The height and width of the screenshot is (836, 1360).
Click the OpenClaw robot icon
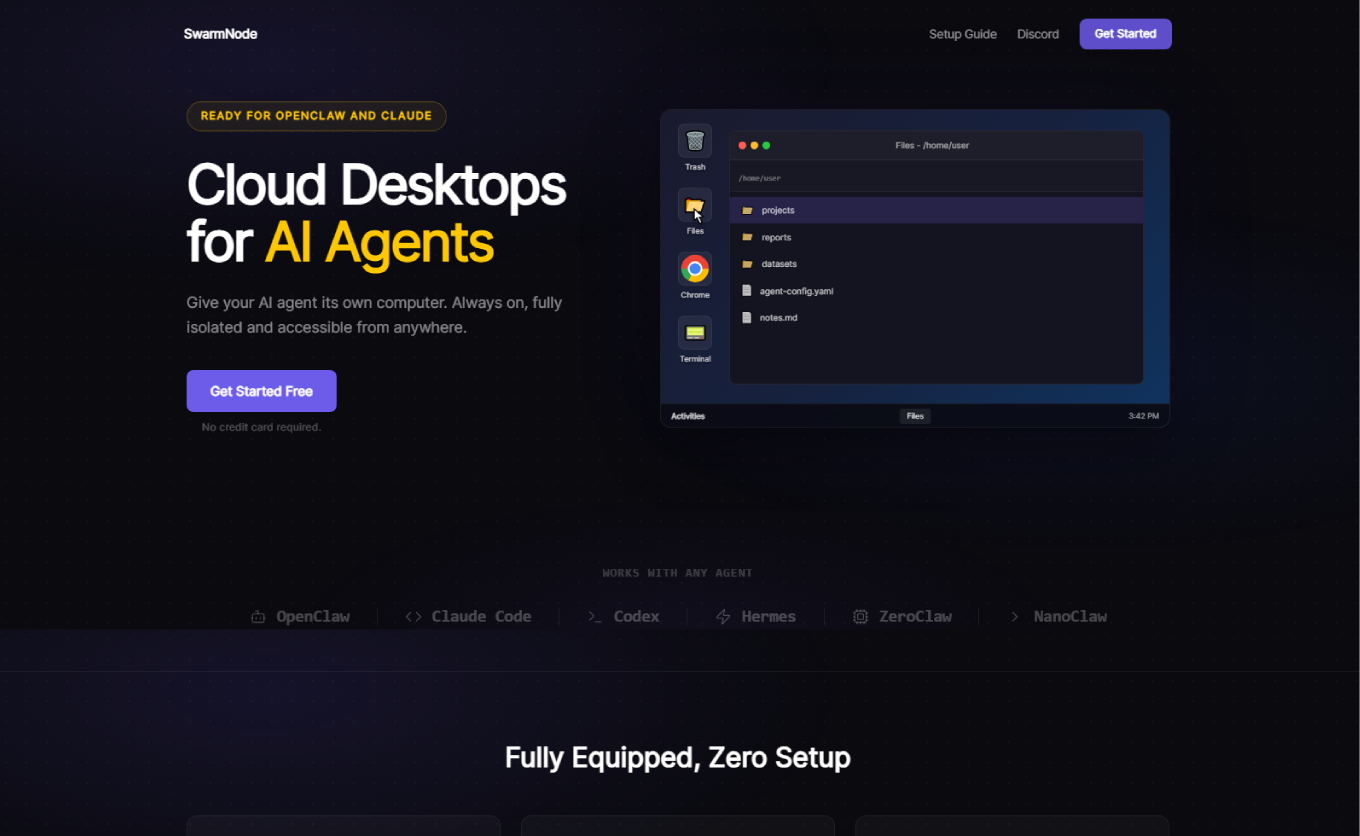pos(258,617)
